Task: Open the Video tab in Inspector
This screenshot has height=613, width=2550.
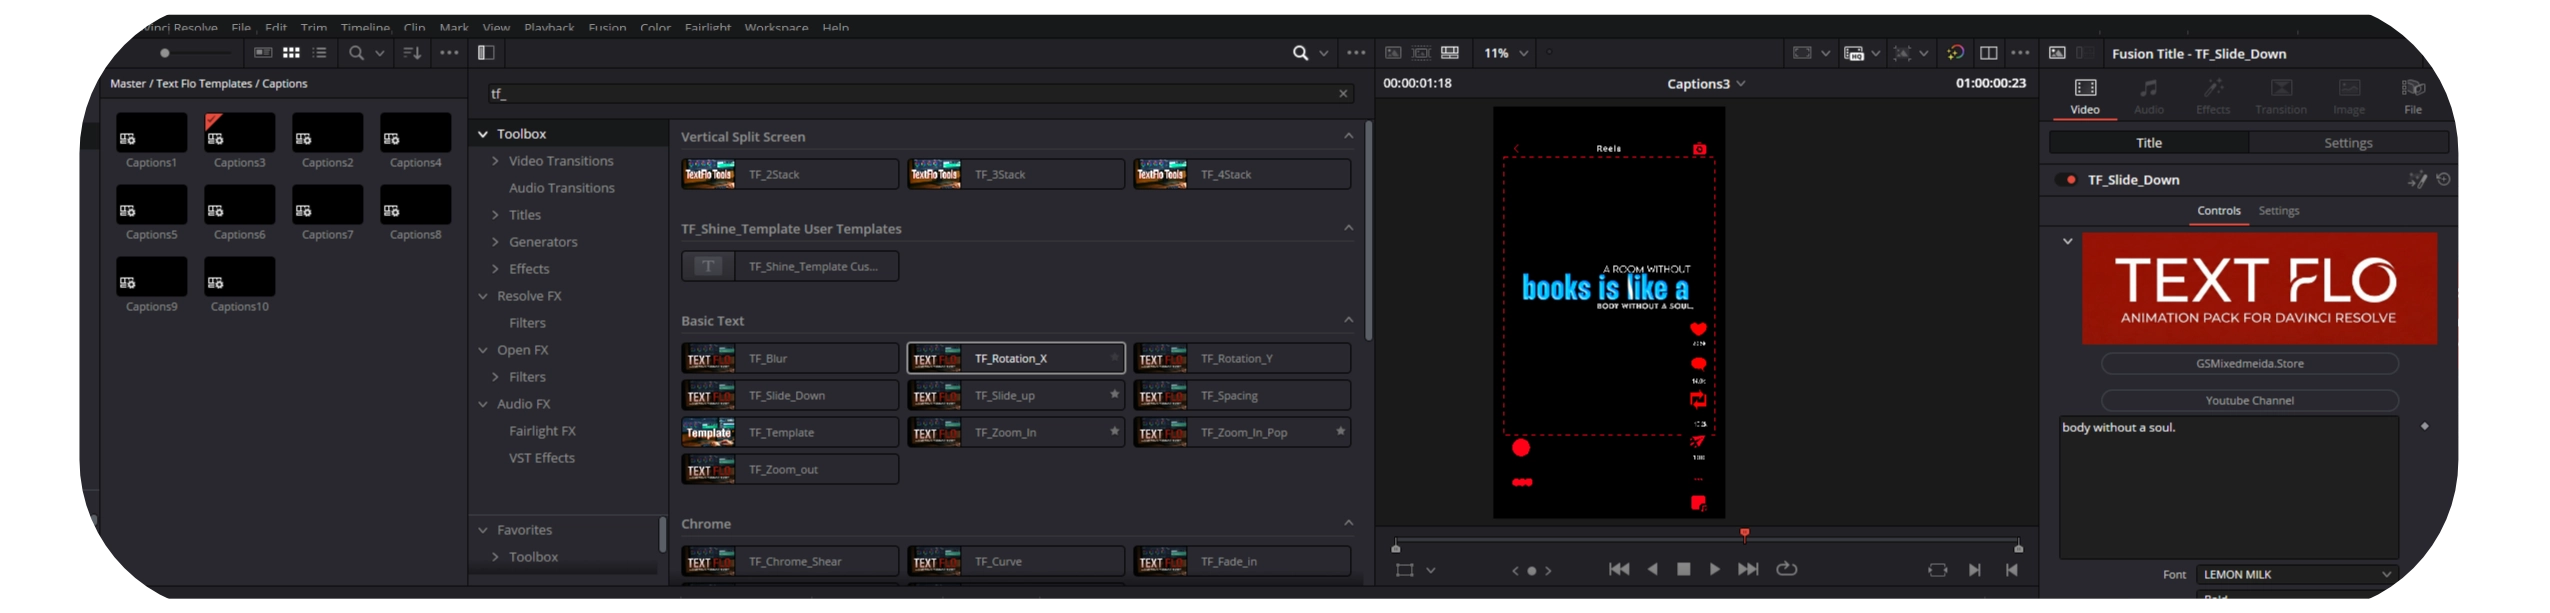Action: [x=2085, y=96]
